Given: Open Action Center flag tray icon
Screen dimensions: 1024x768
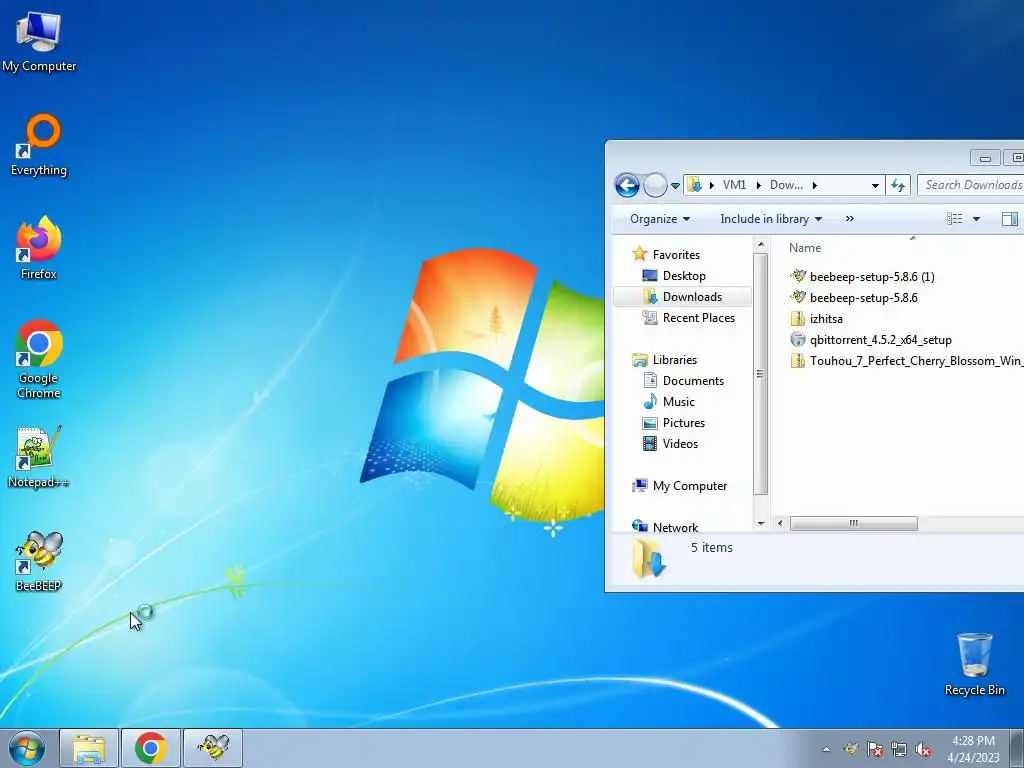Looking at the screenshot, I should pyautogui.click(x=875, y=749).
